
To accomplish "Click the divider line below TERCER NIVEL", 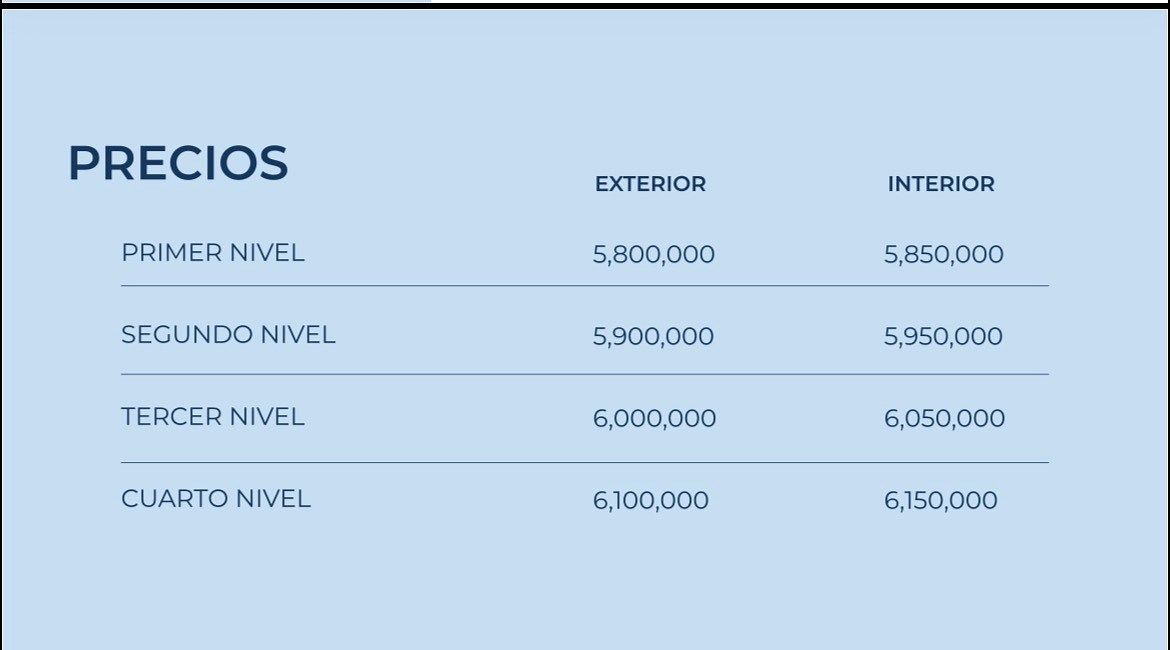I will tap(584, 463).
